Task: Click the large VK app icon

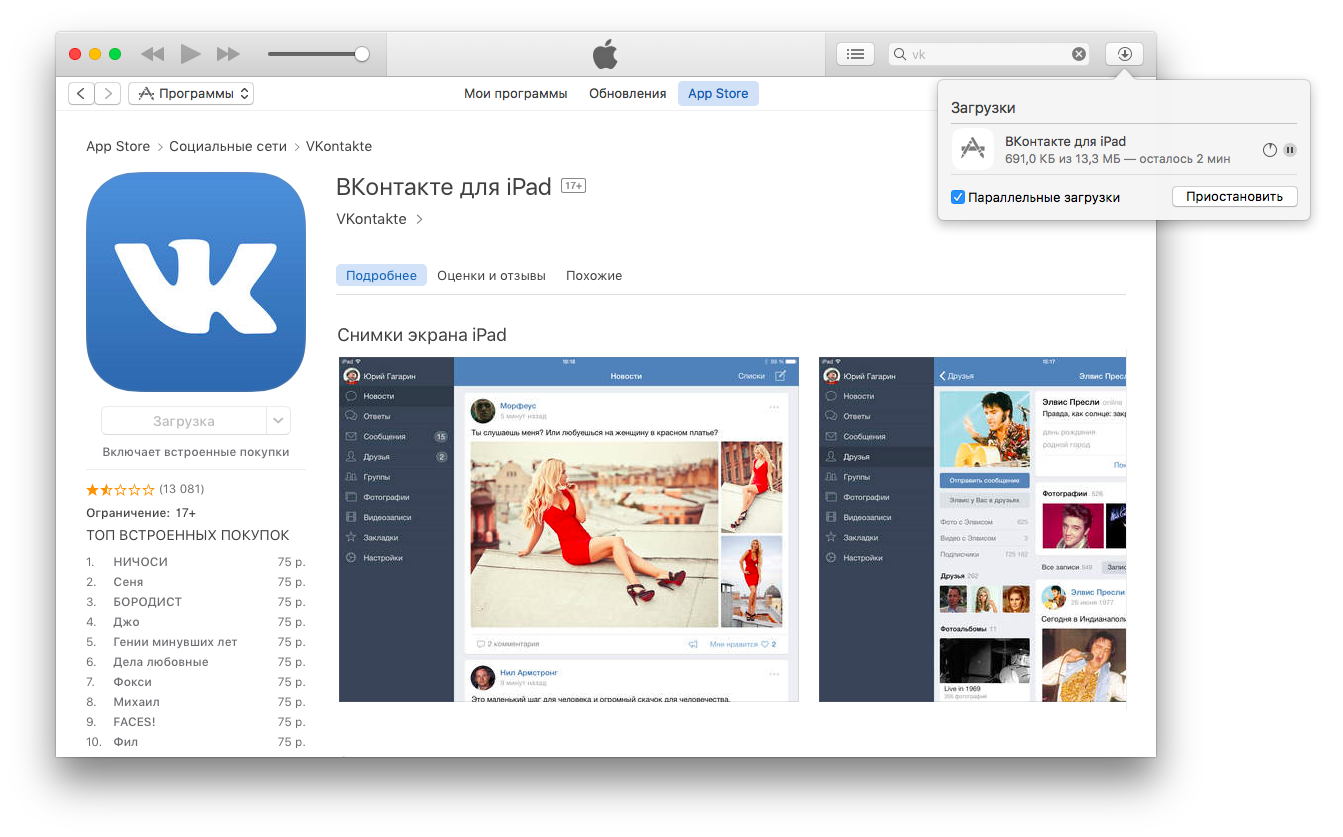Action: [196, 282]
